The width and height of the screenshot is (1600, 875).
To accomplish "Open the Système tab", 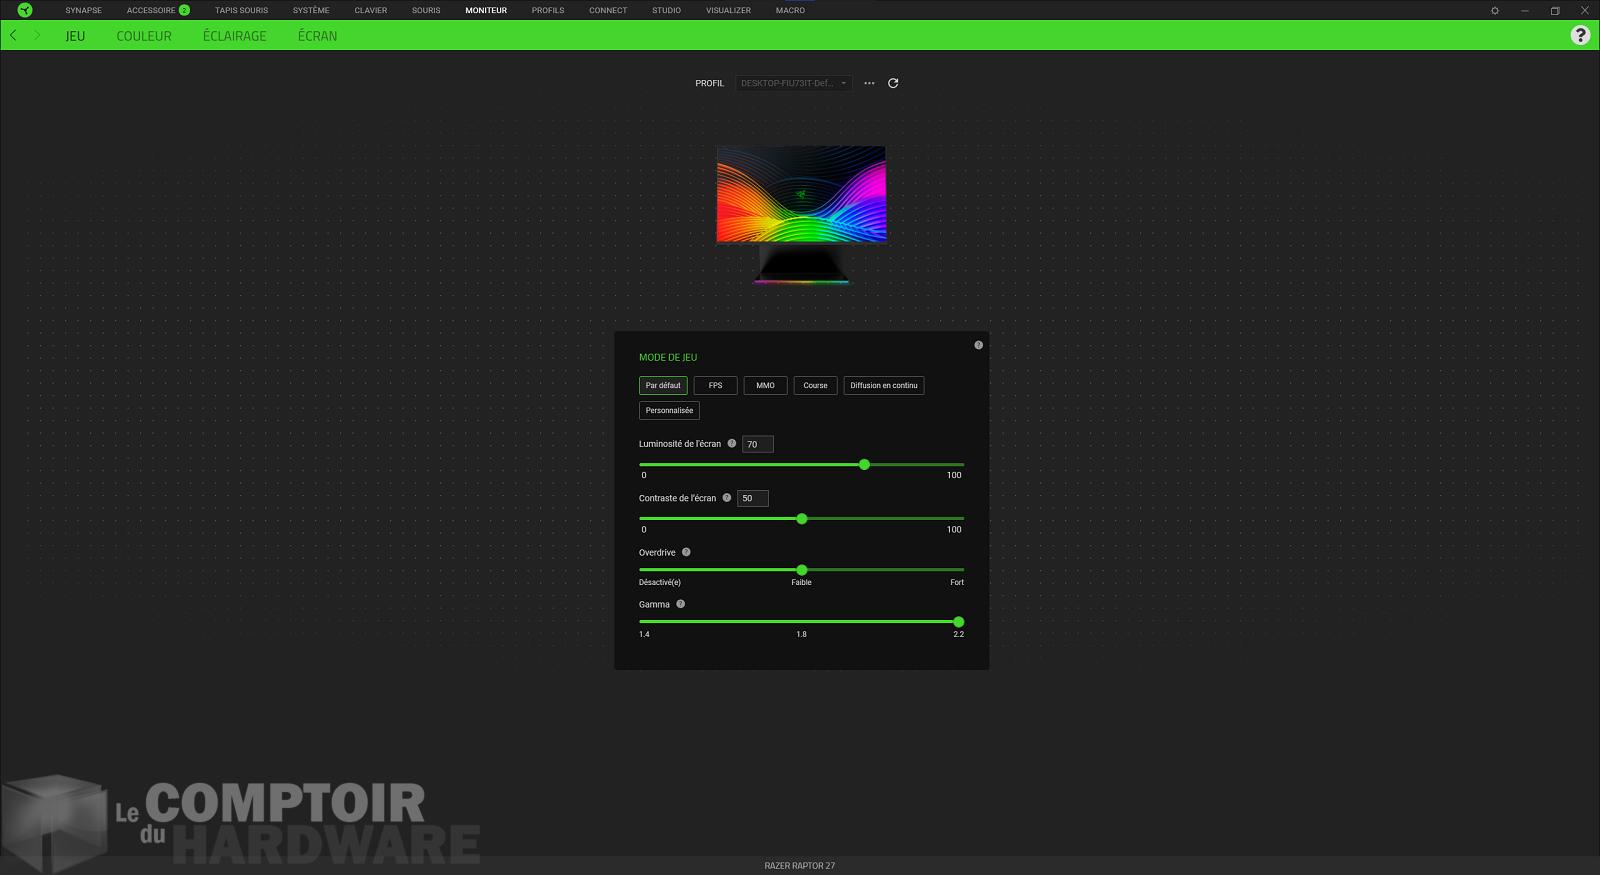I will click(311, 10).
